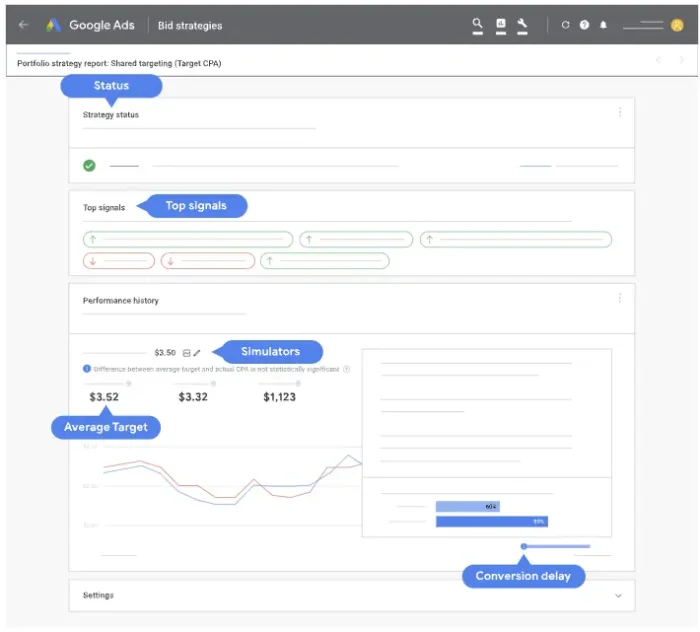Viewport: 700px width, 632px height.
Task: Click help icon after statistically significant text
Action: (346, 369)
